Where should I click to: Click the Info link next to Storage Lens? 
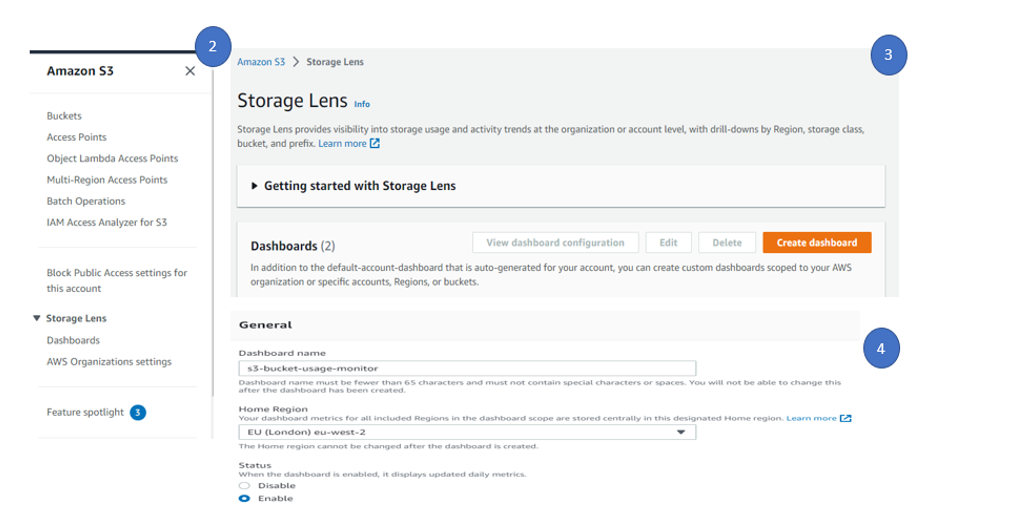point(362,104)
